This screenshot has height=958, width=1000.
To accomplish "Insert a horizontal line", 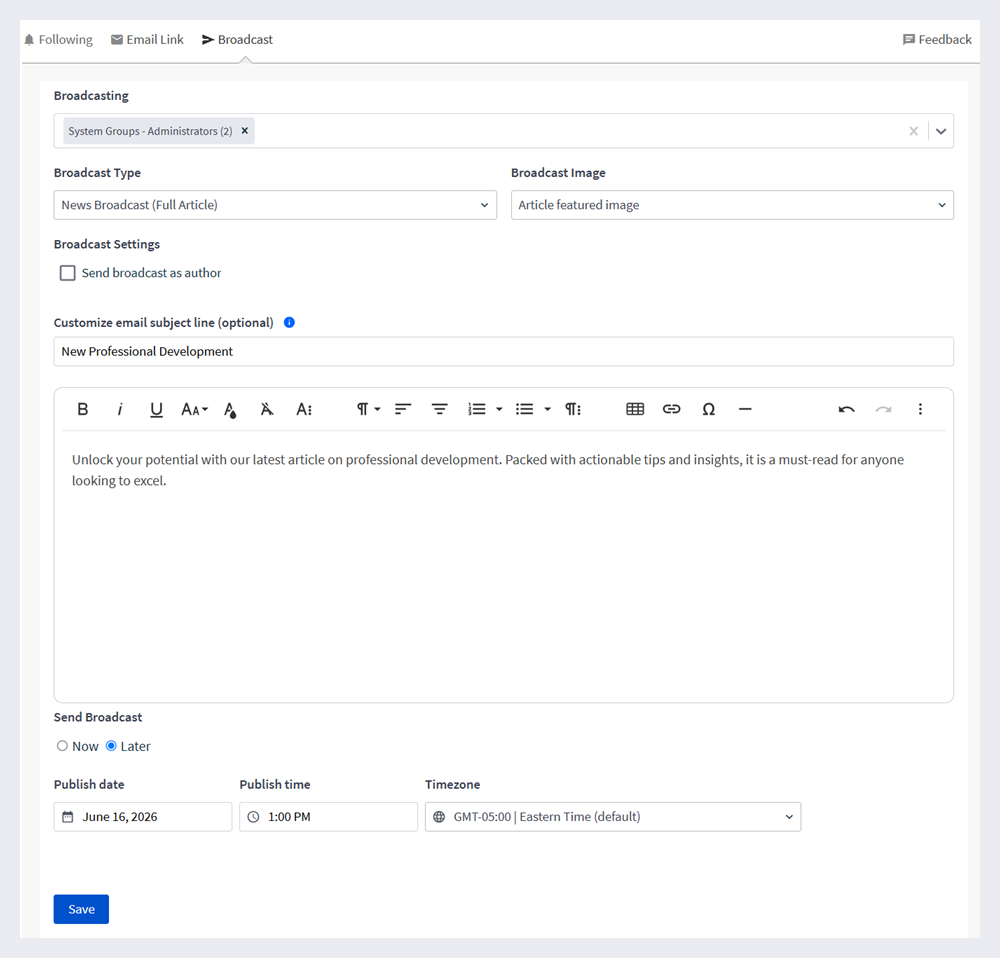I will point(745,409).
